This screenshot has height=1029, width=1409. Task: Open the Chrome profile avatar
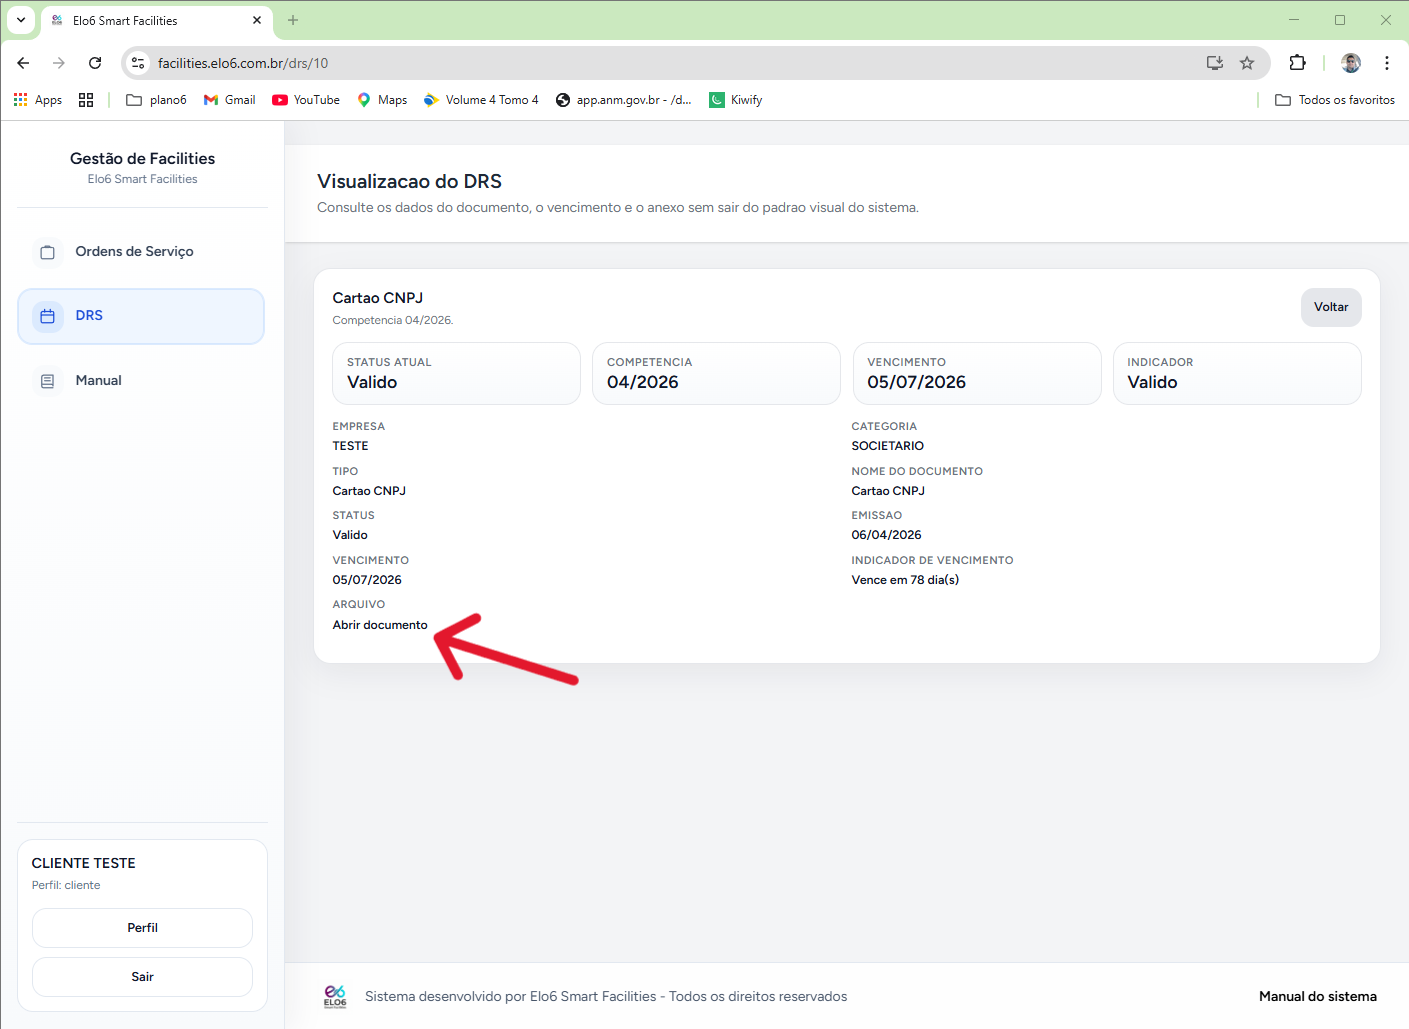1351,63
